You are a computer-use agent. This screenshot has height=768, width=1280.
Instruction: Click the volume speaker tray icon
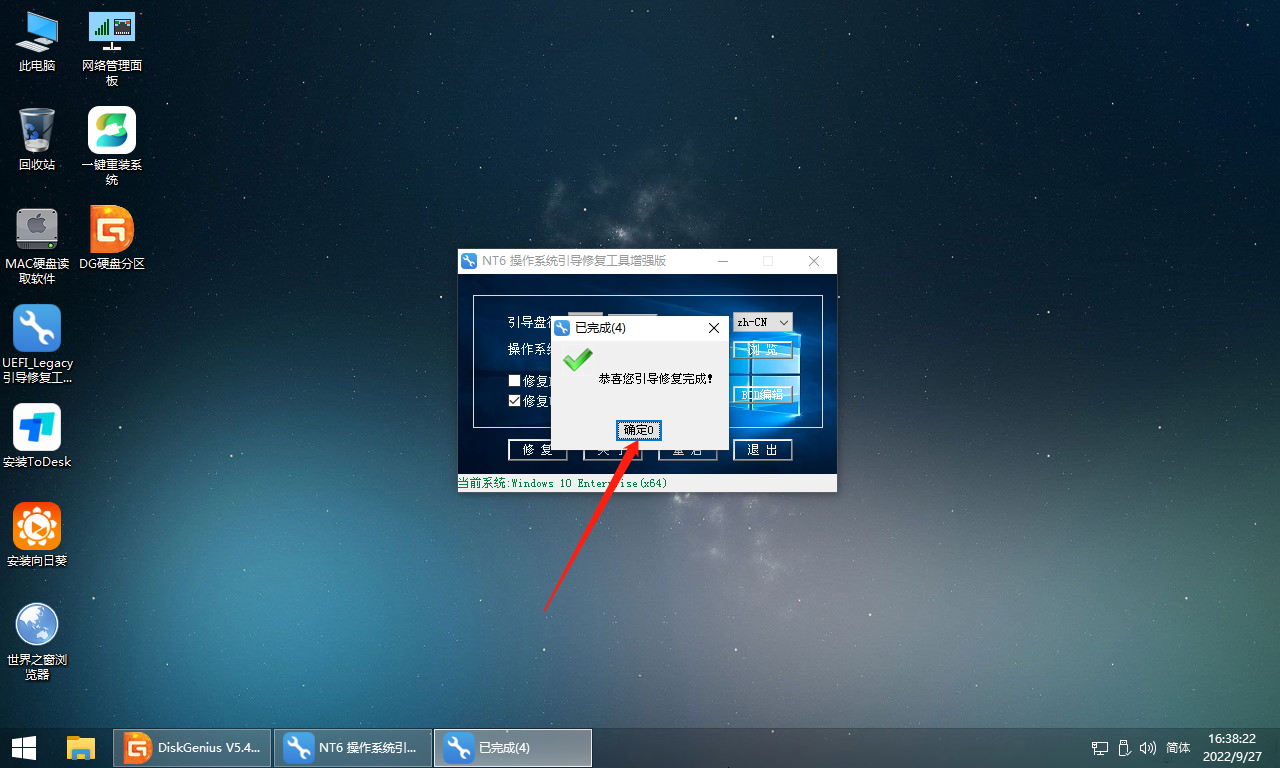[x=1149, y=748]
